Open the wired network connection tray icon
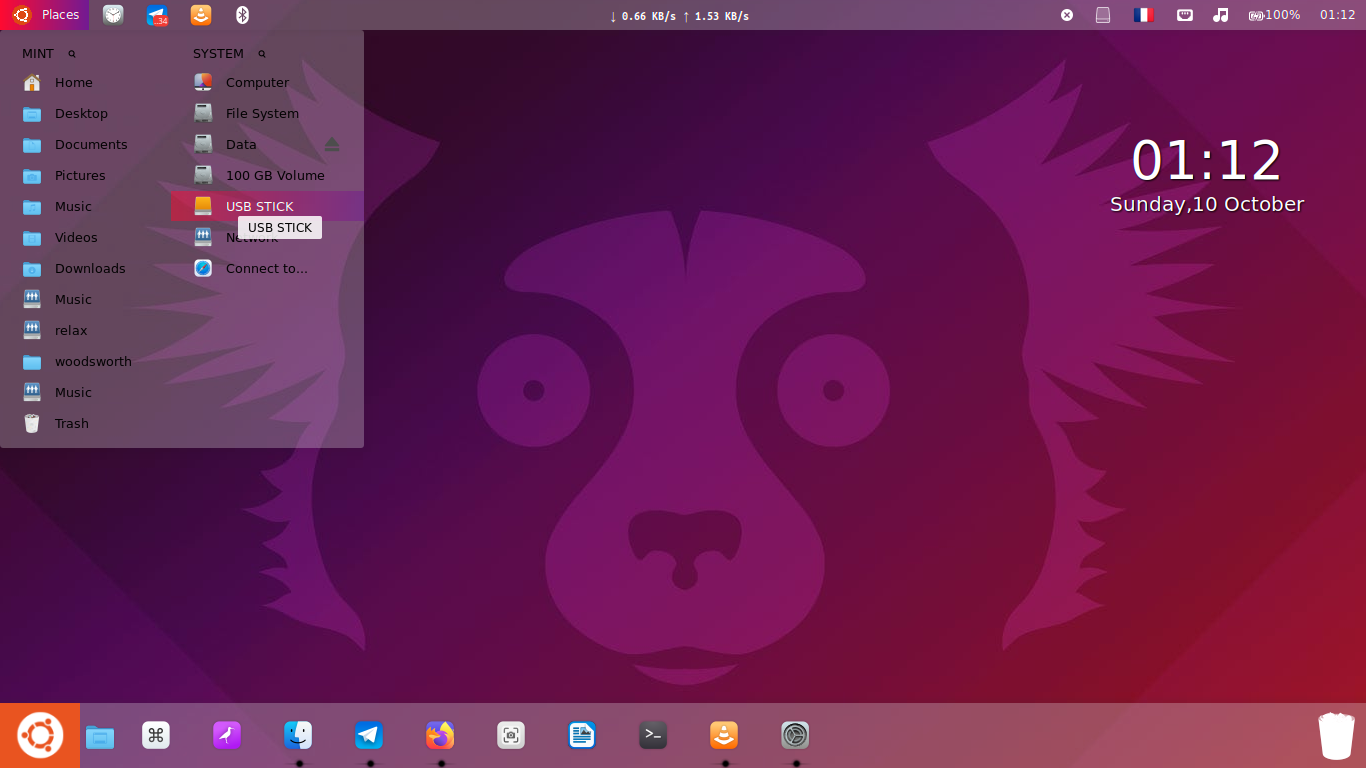This screenshot has height=768, width=1366. point(1185,15)
